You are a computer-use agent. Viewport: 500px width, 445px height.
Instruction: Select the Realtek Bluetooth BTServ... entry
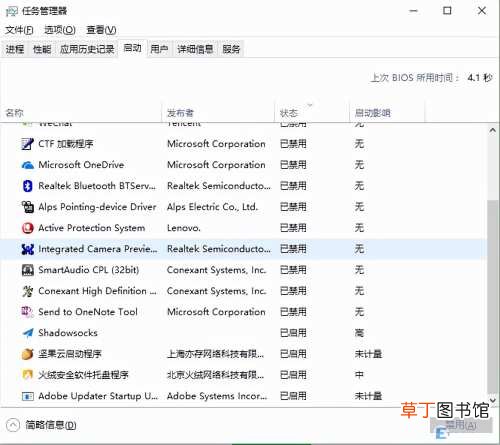pyautogui.click(x=97, y=186)
